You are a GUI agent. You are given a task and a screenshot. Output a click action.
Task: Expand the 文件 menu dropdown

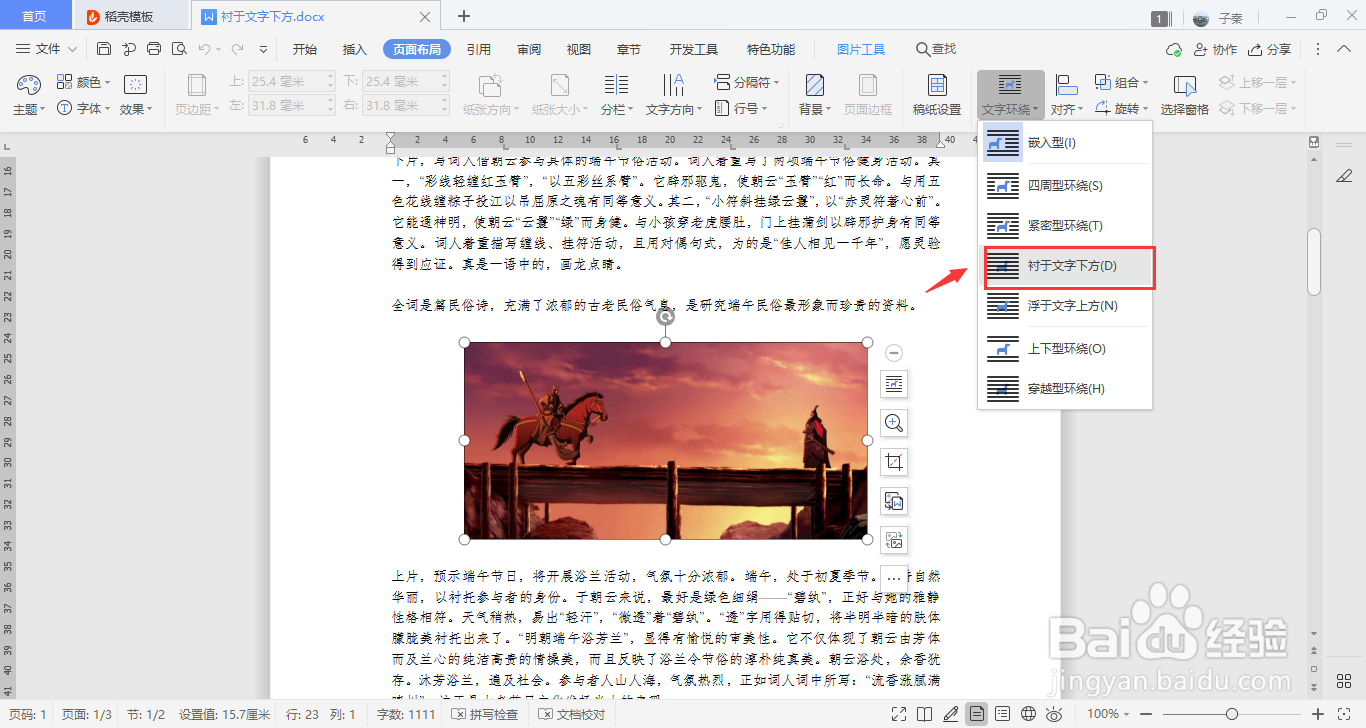coord(47,49)
